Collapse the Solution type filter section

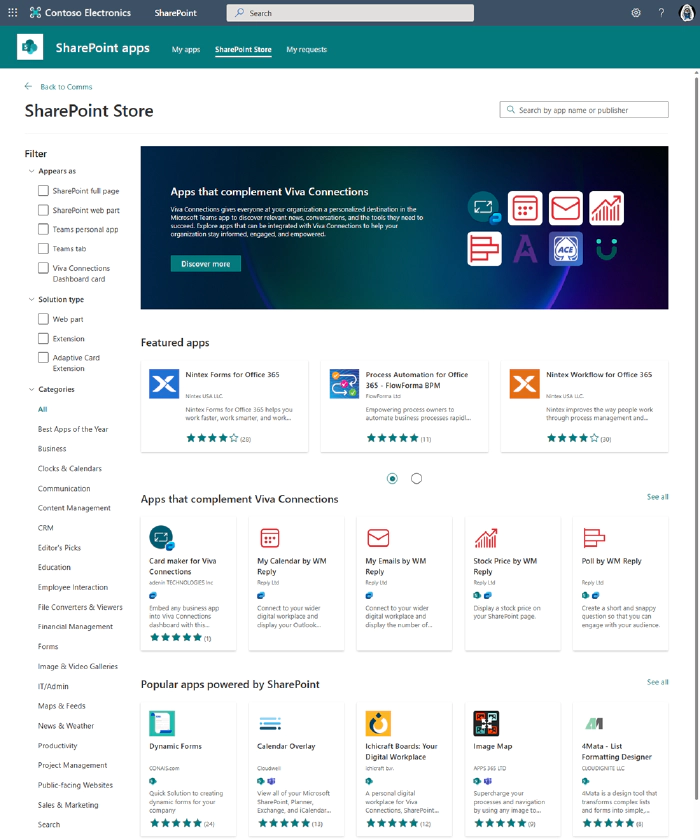click(31, 299)
